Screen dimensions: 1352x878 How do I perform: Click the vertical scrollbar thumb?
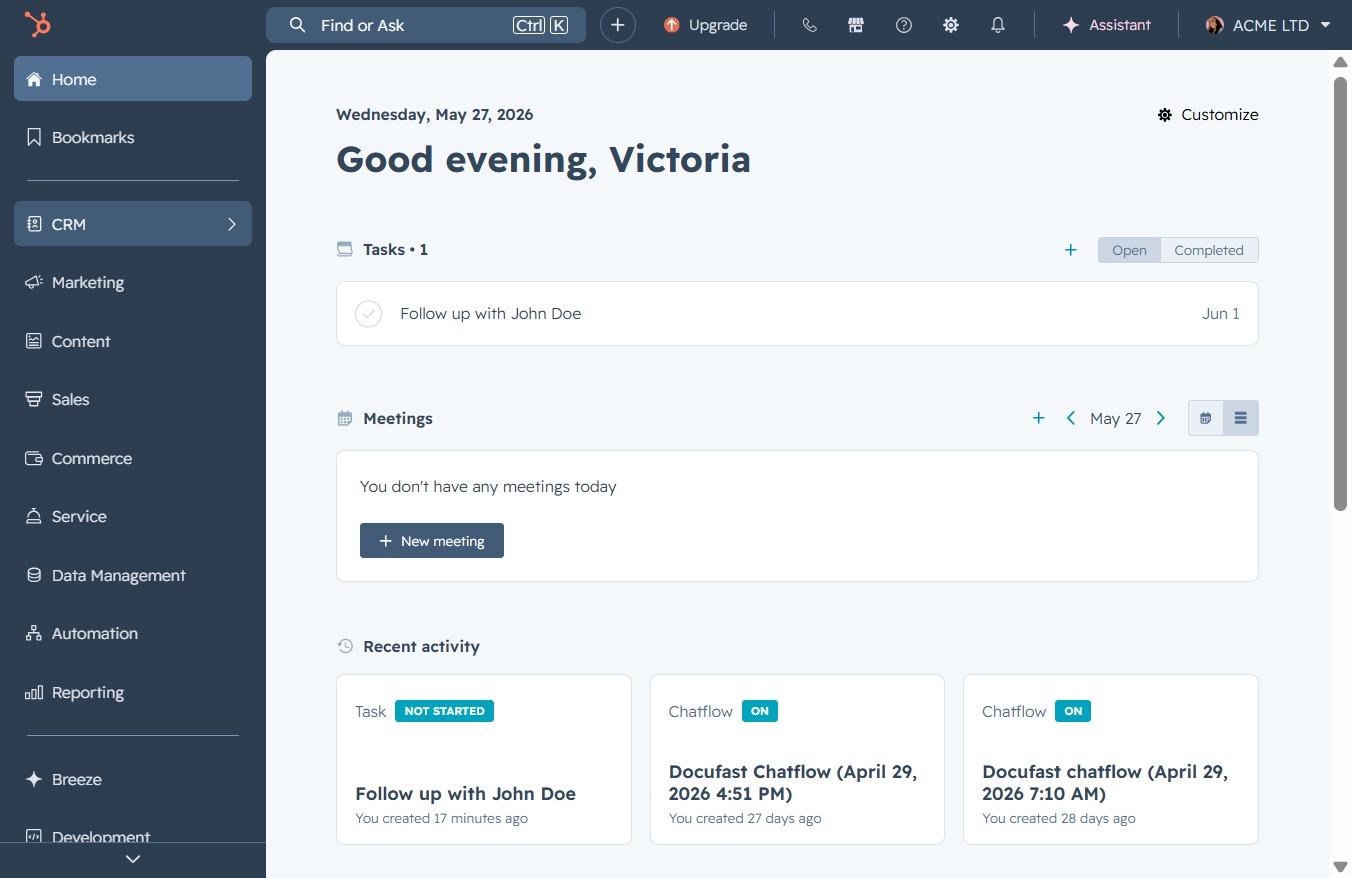(1341, 294)
